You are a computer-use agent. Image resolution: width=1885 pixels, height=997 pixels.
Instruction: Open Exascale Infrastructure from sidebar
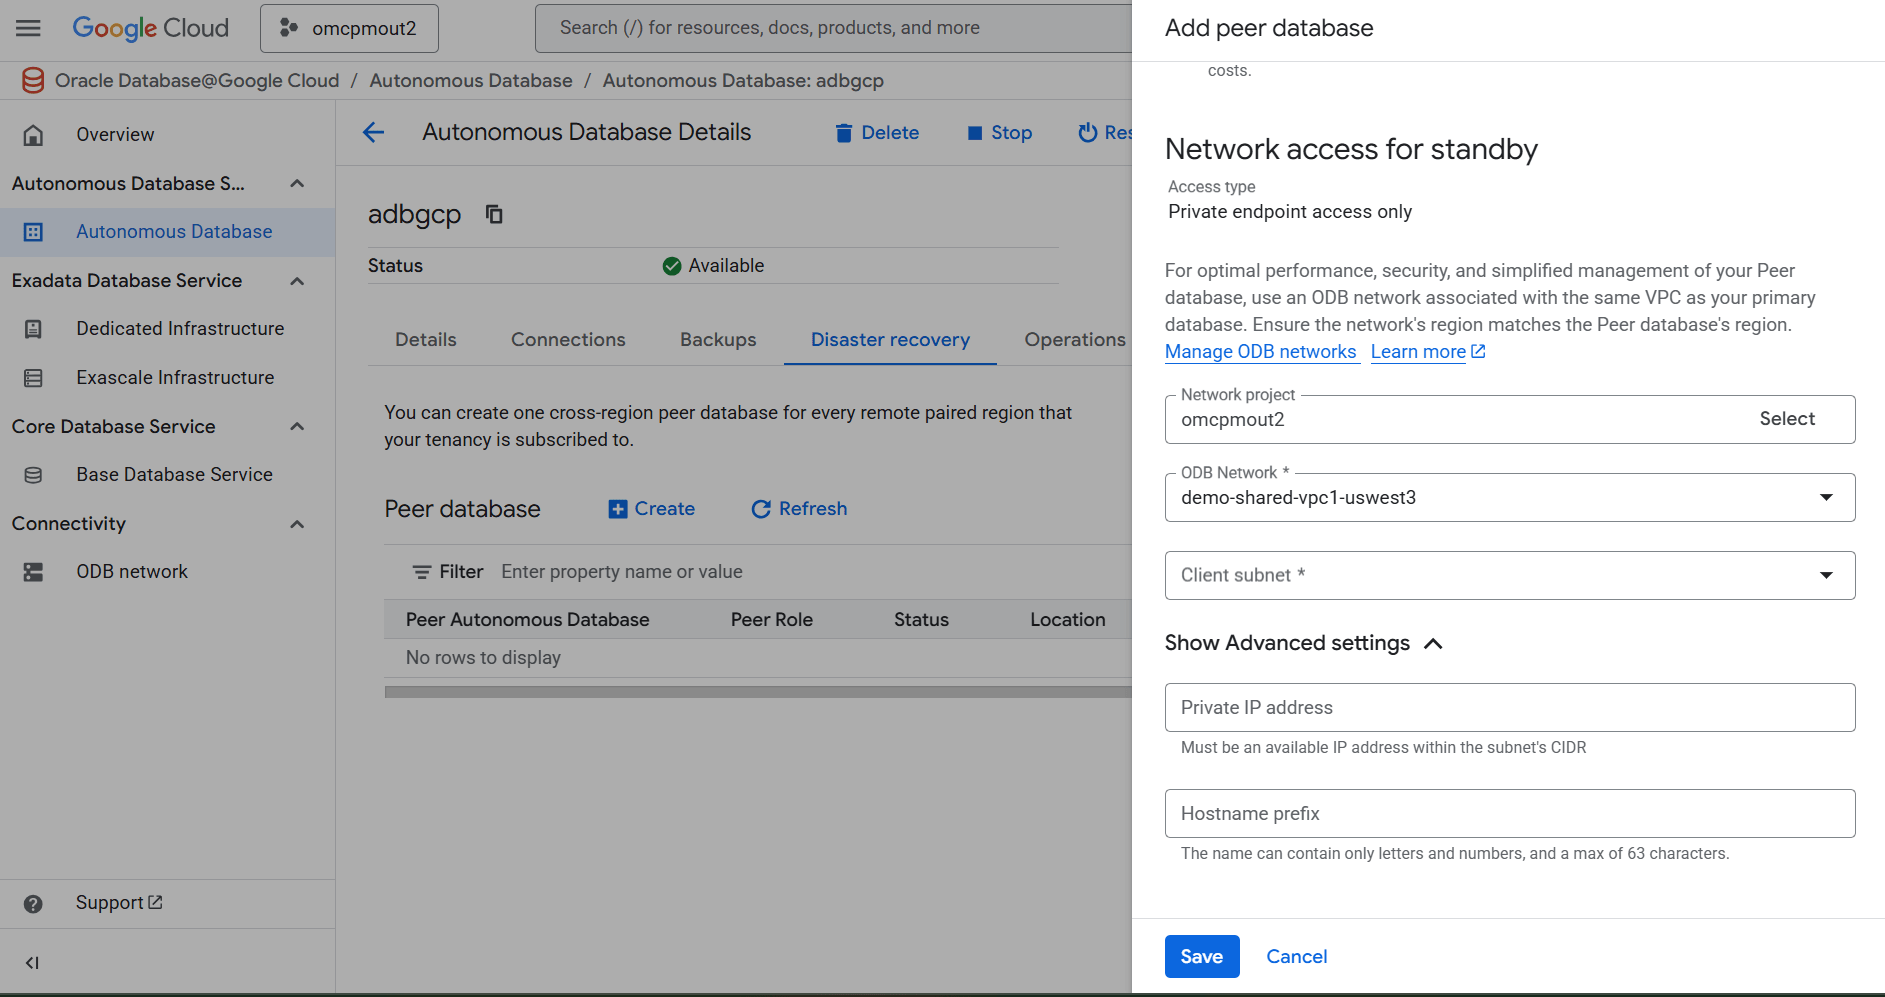pyautogui.click(x=174, y=377)
